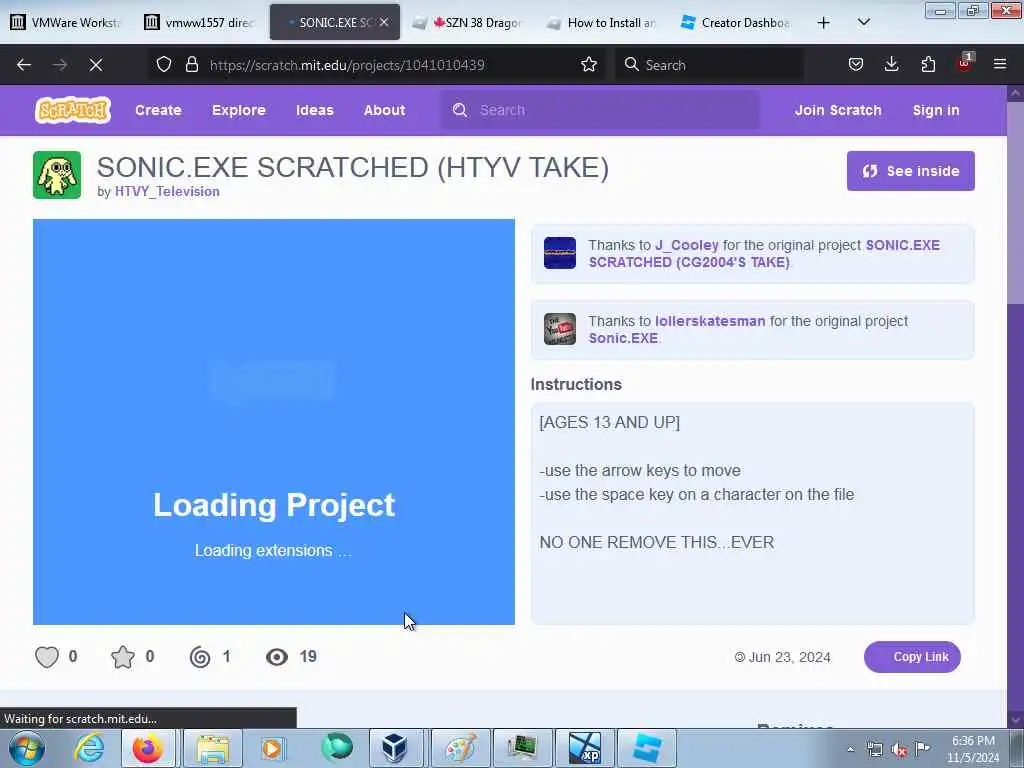
Task: Click the Scratch logo
Action: click(x=72, y=110)
